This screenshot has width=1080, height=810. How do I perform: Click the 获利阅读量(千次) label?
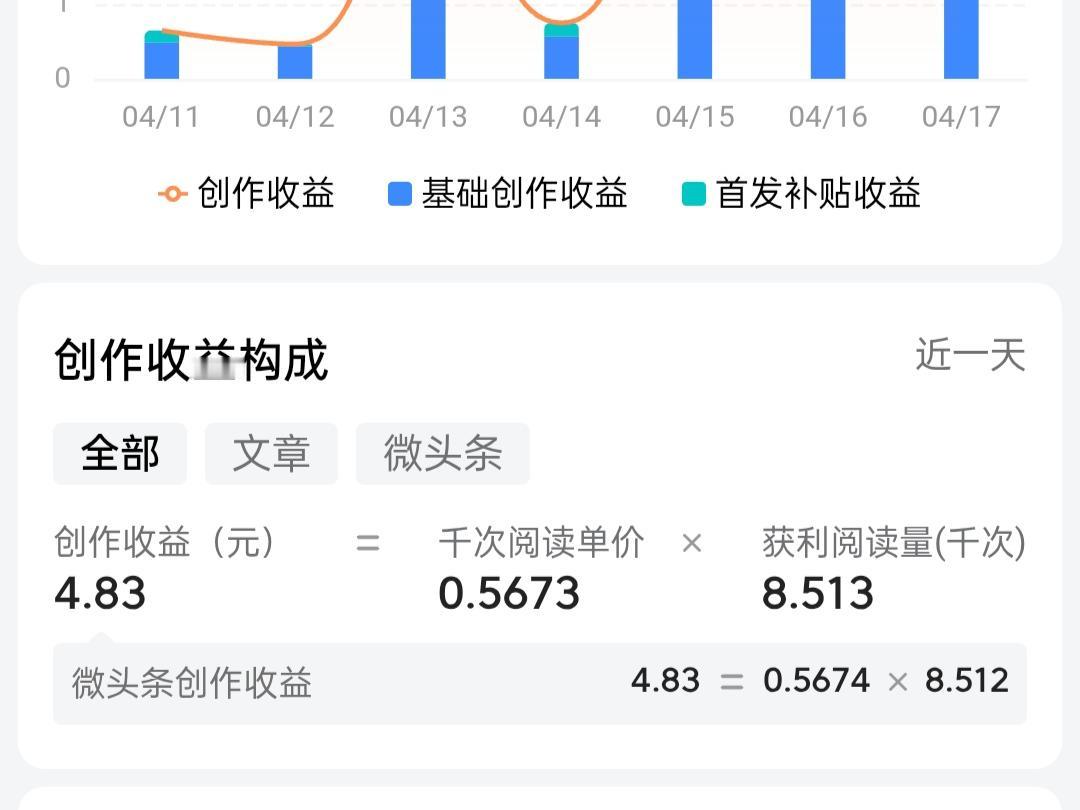click(x=894, y=542)
